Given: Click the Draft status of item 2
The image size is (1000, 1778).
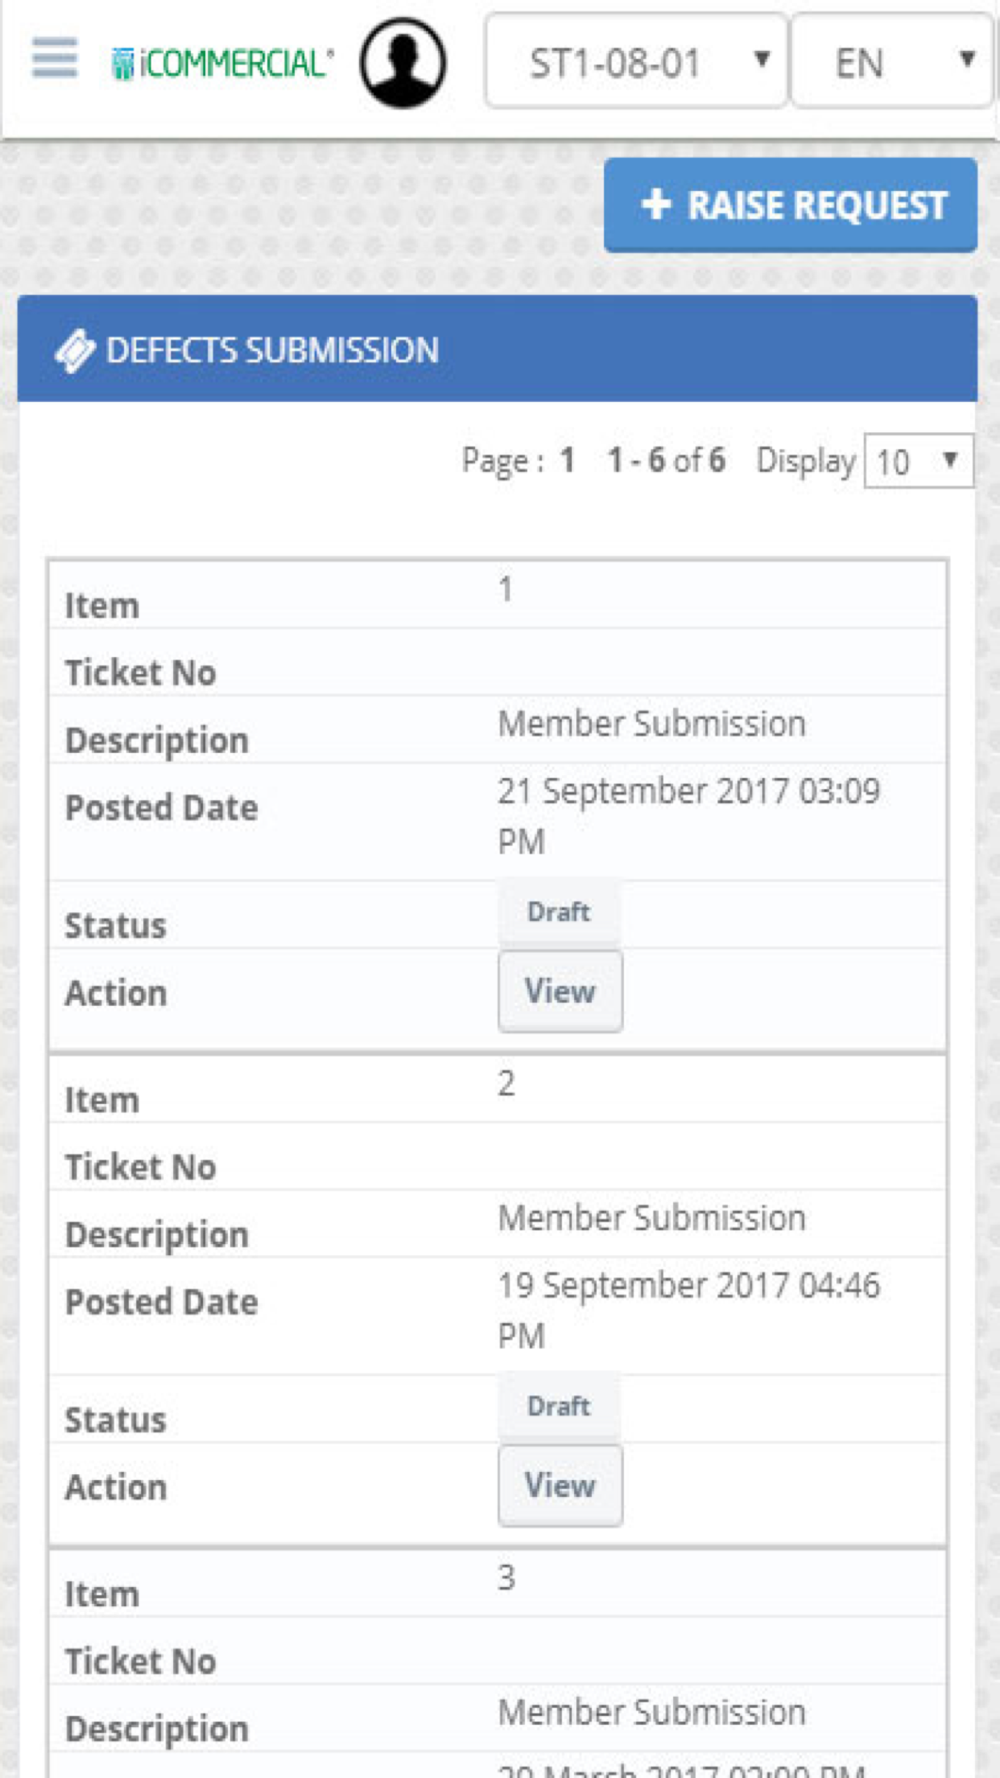Looking at the screenshot, I should (x=558, y=1406).
